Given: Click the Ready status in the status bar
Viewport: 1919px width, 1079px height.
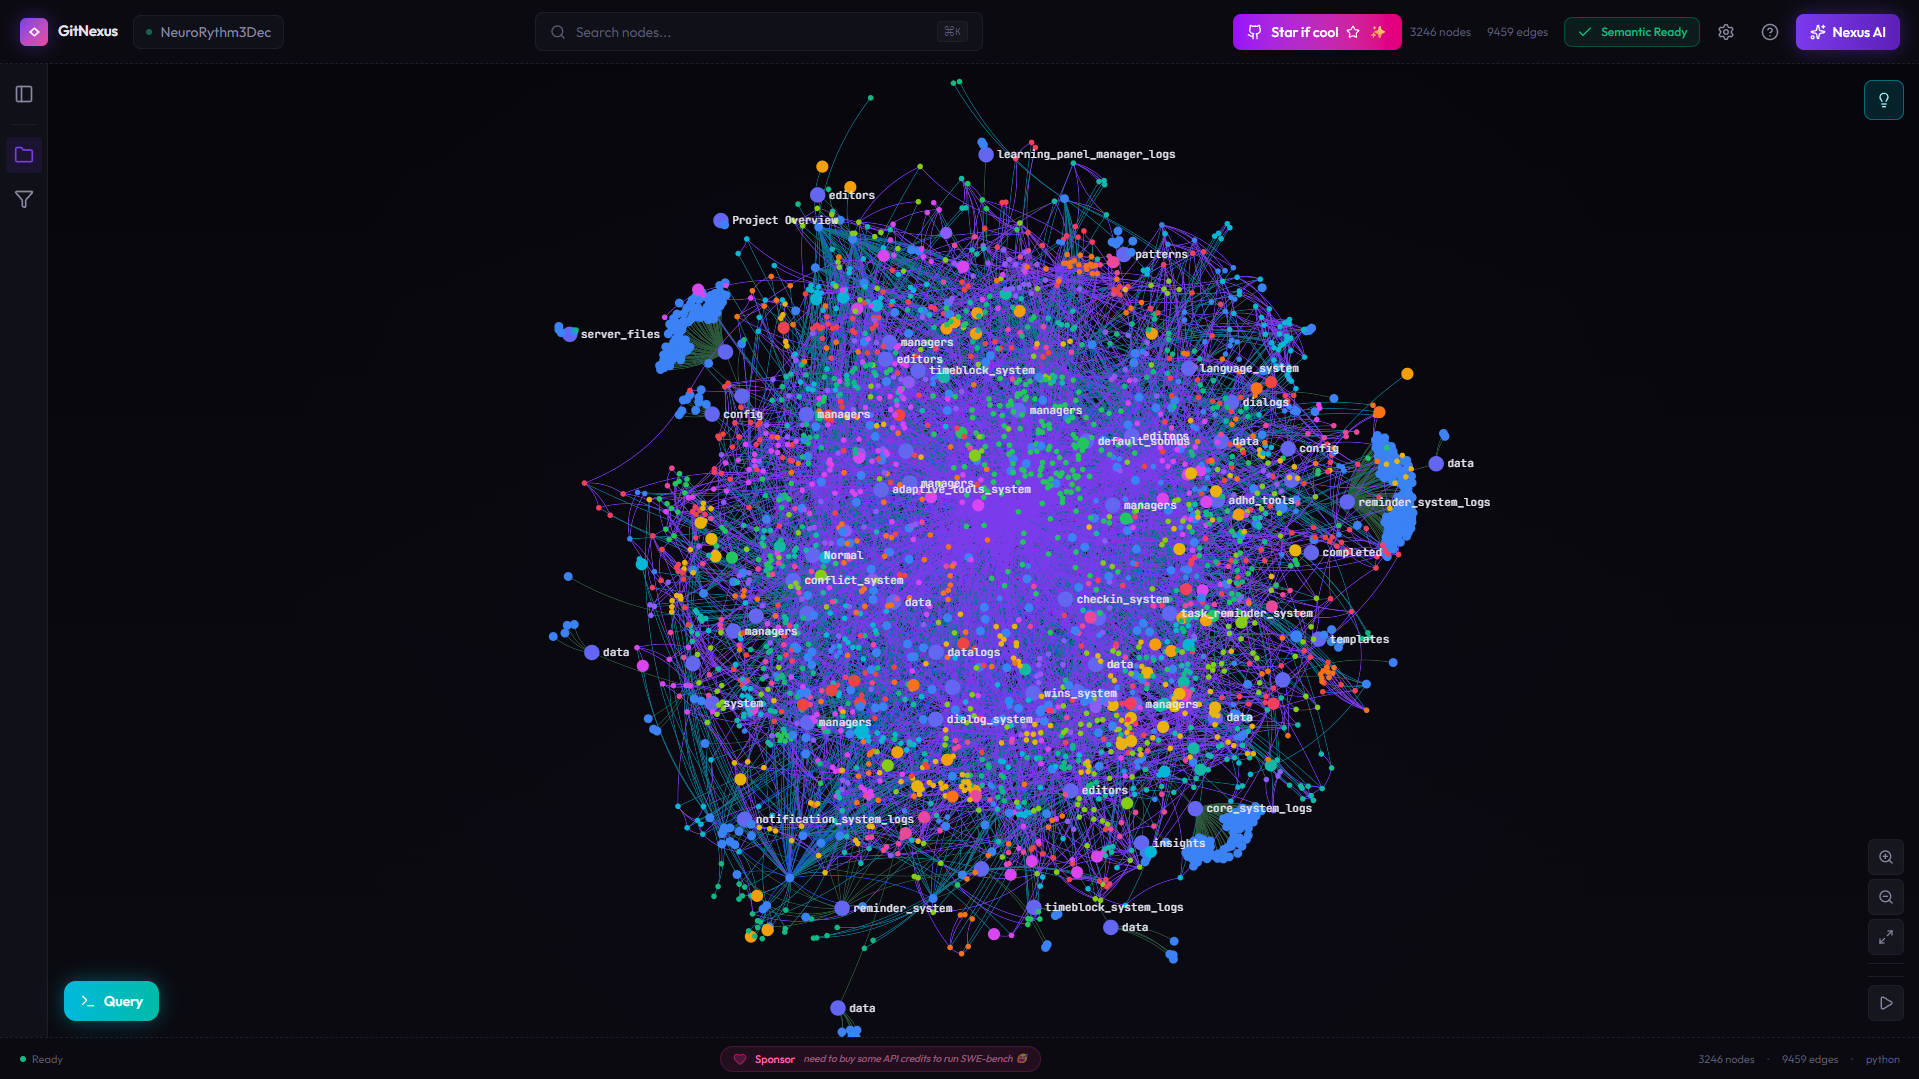Looking at the screenshot, I should [x=40, y=1058].
